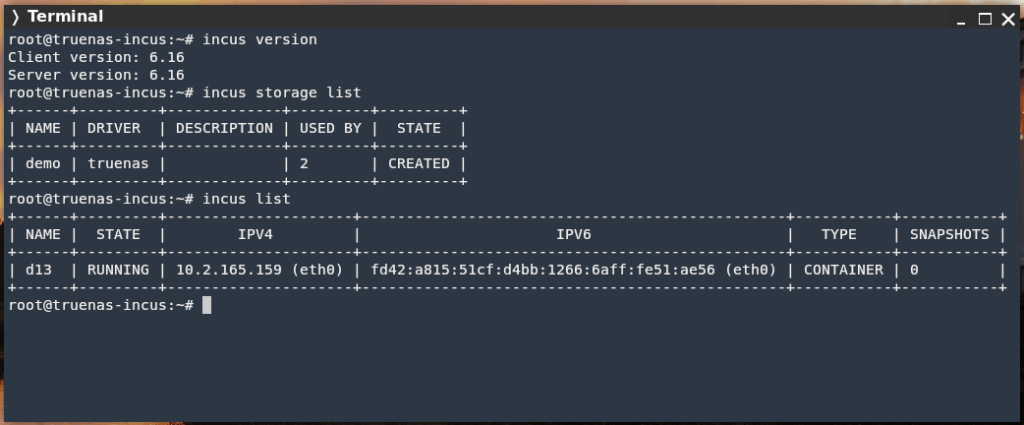Screen dimensions: 1024x425
Task: Click the 'incus list' command text
Action: click(x=246, y=199)
